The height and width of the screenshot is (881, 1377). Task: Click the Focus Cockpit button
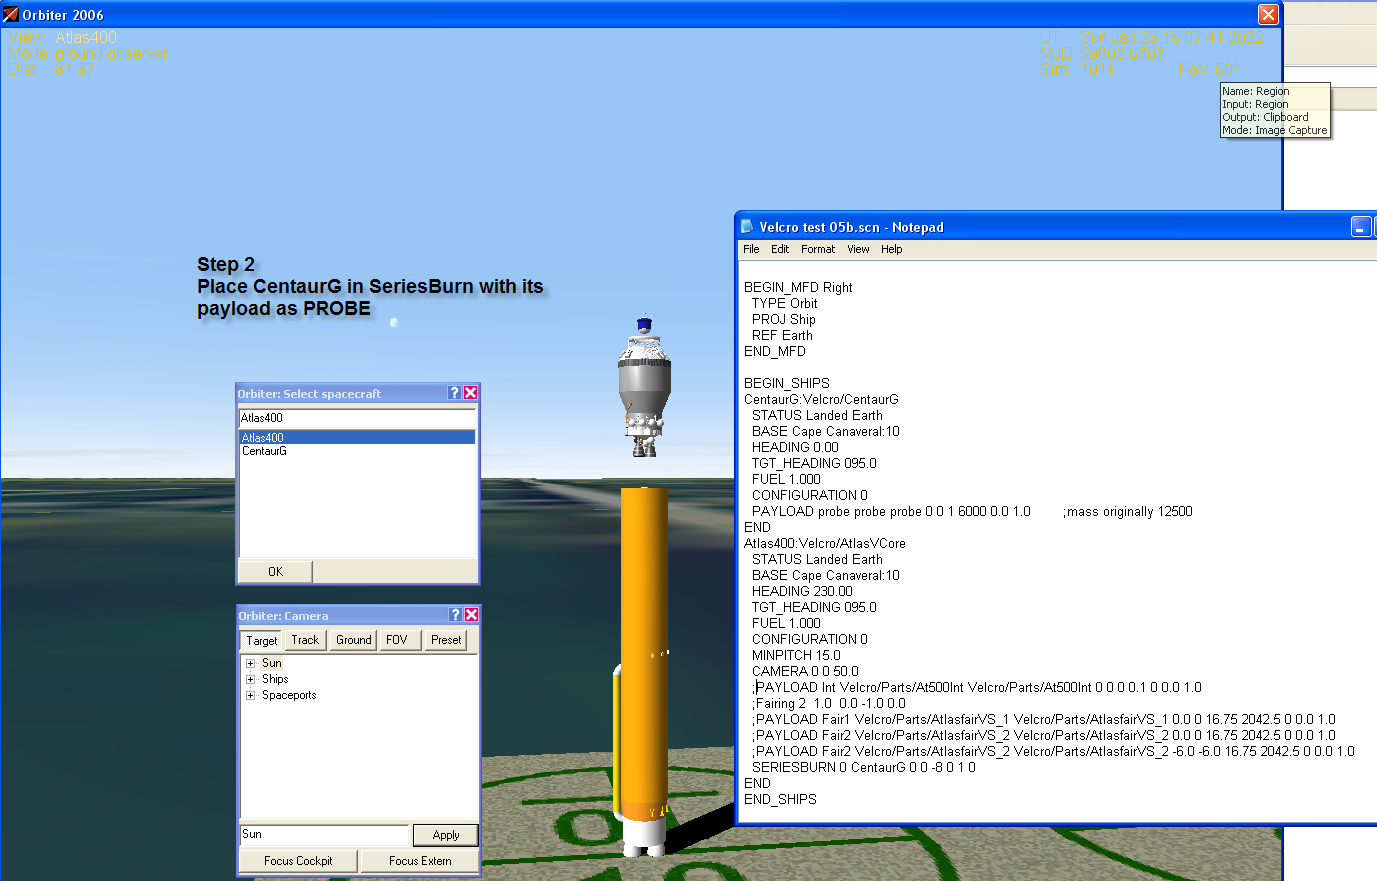pyautogui.click(x=298, y=861)
